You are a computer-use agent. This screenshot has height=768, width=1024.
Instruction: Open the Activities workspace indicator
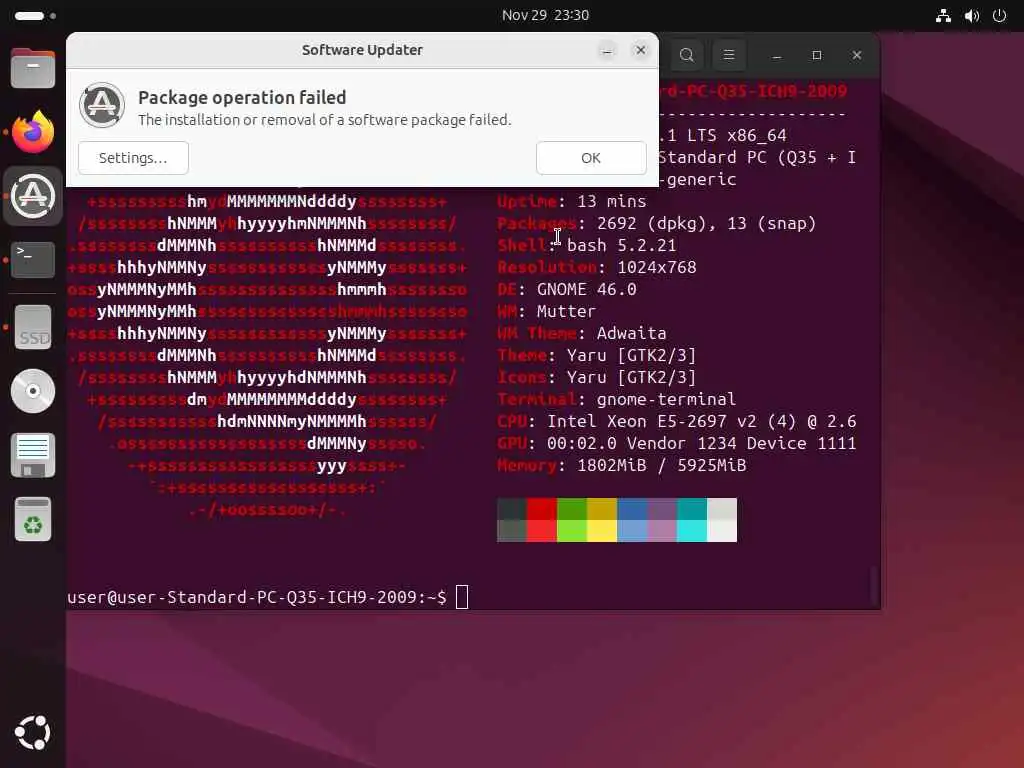pos(35,16)
